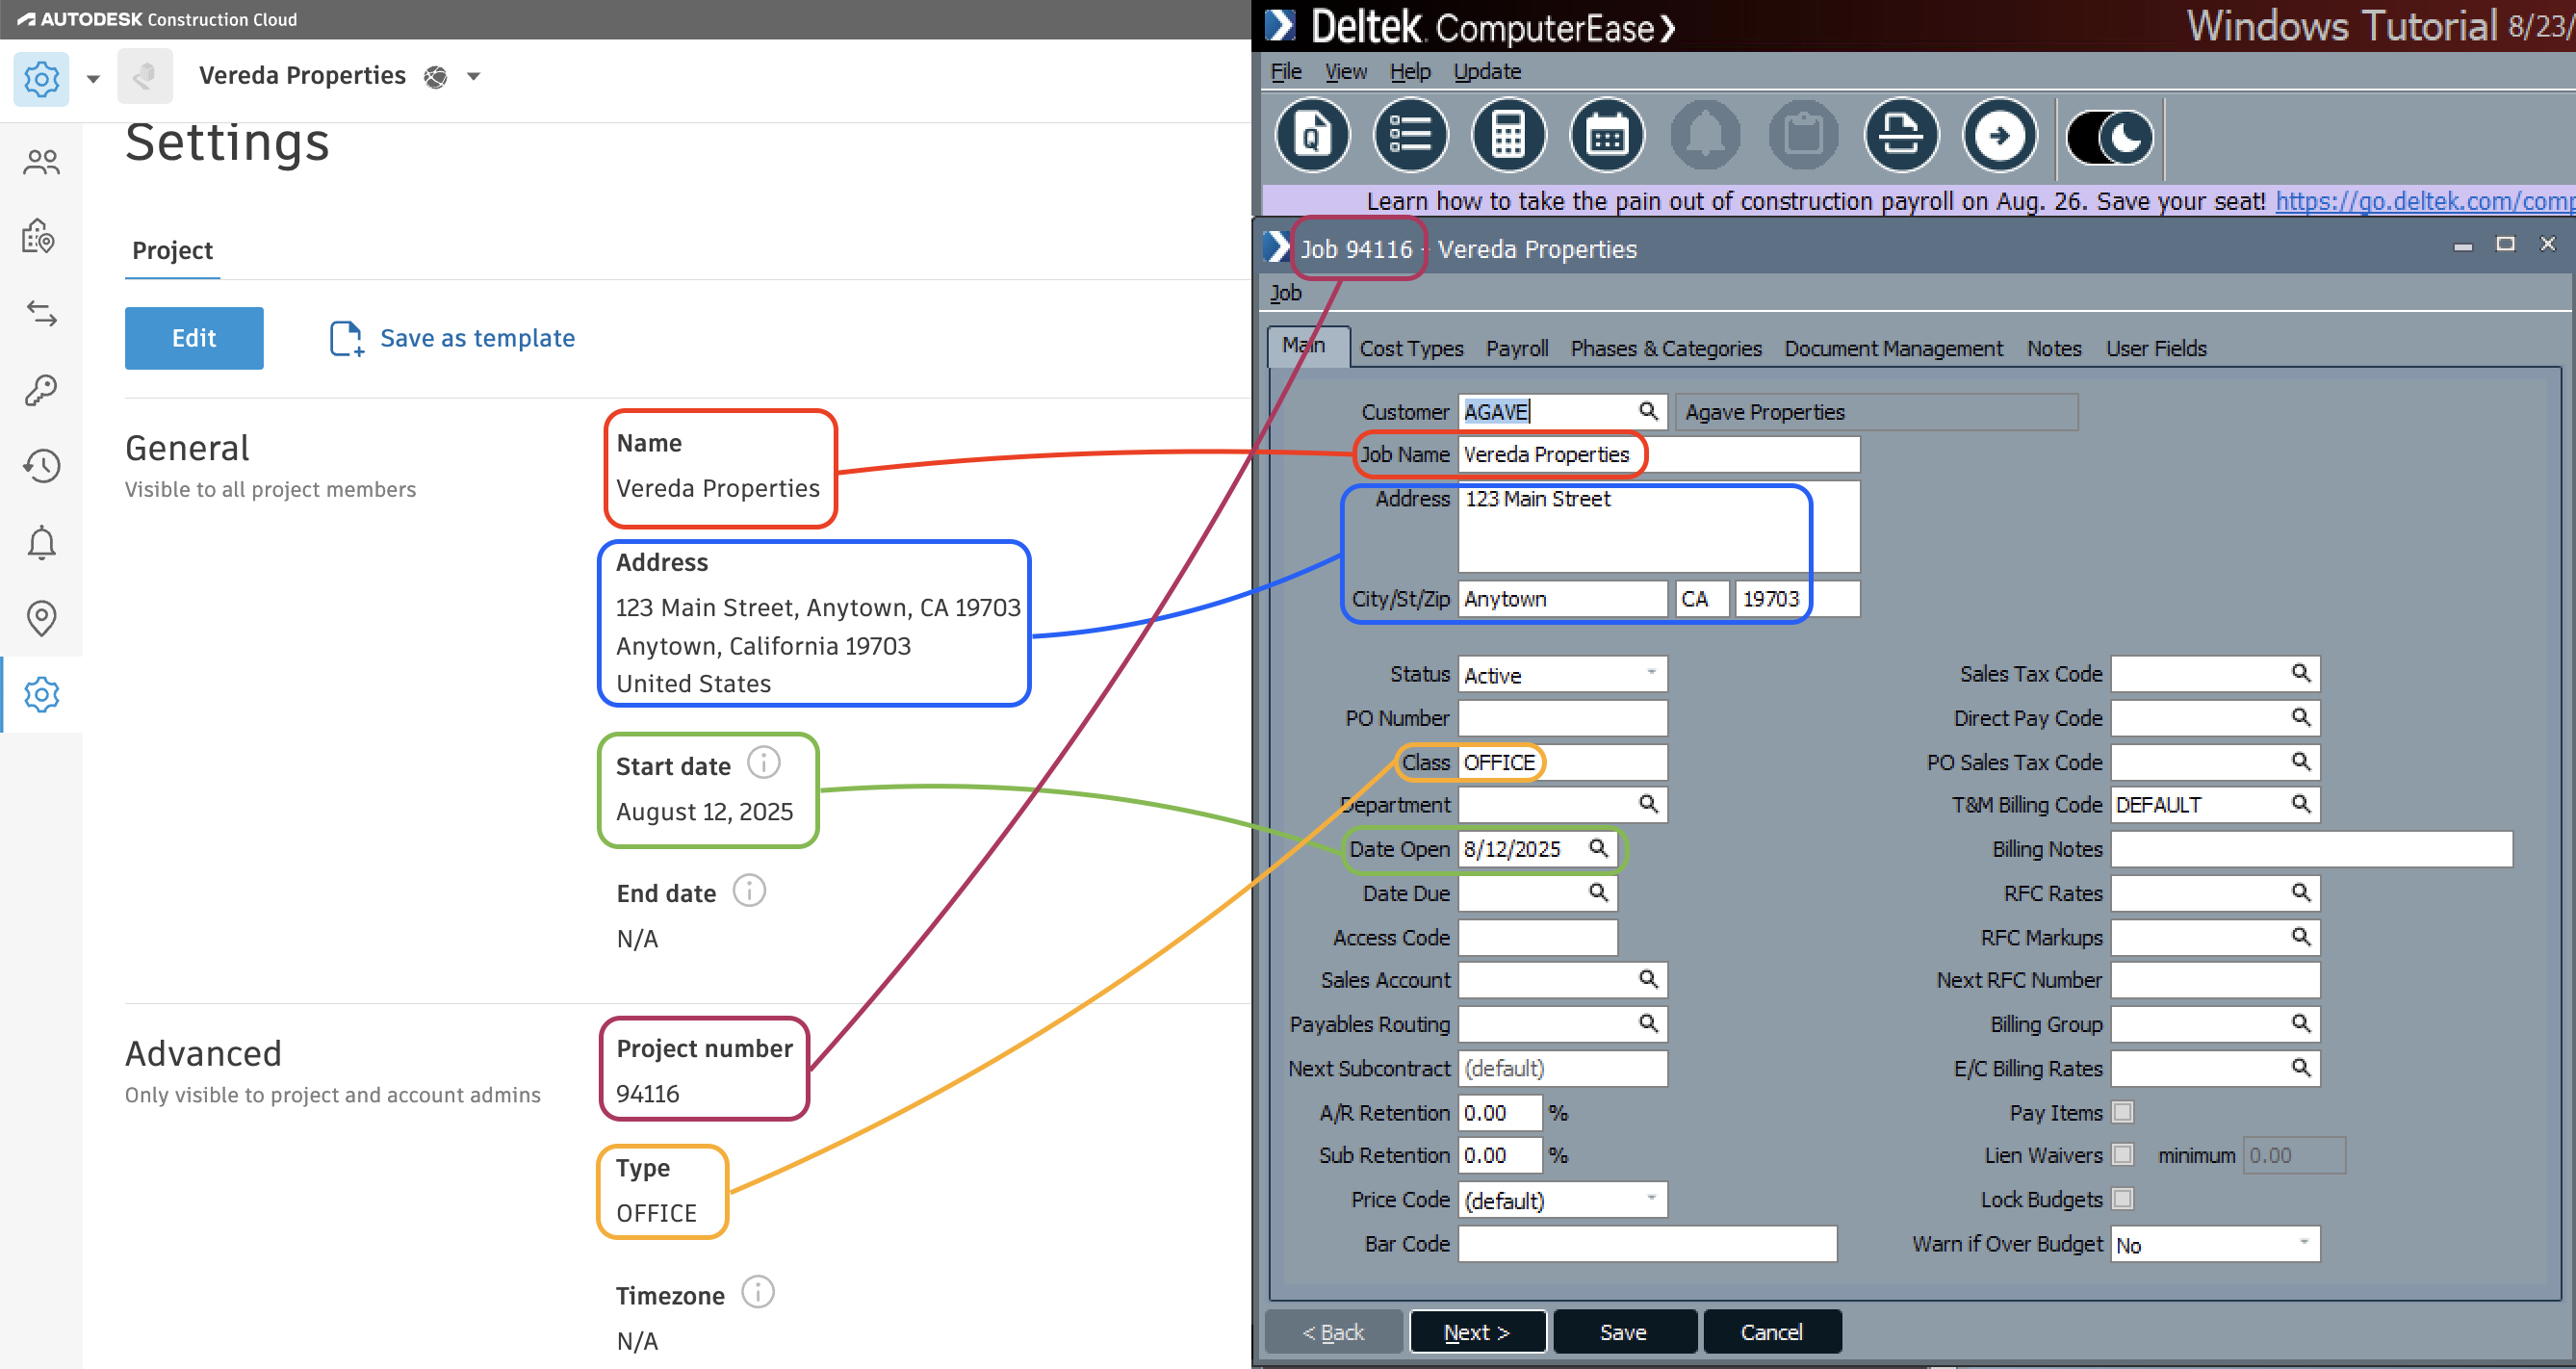
Task: Open the Update menu
Action: [x=1487, y=72]
